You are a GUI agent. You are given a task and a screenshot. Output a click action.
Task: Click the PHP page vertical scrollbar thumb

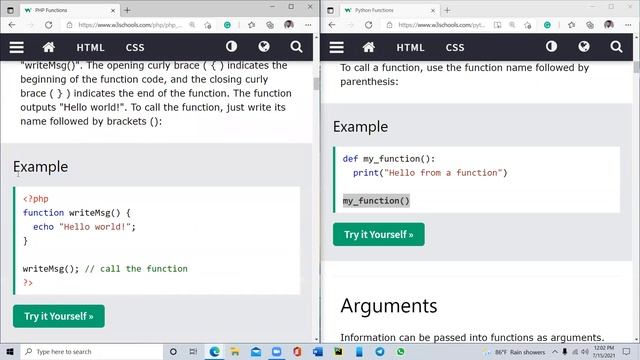(x=316, y=84)
